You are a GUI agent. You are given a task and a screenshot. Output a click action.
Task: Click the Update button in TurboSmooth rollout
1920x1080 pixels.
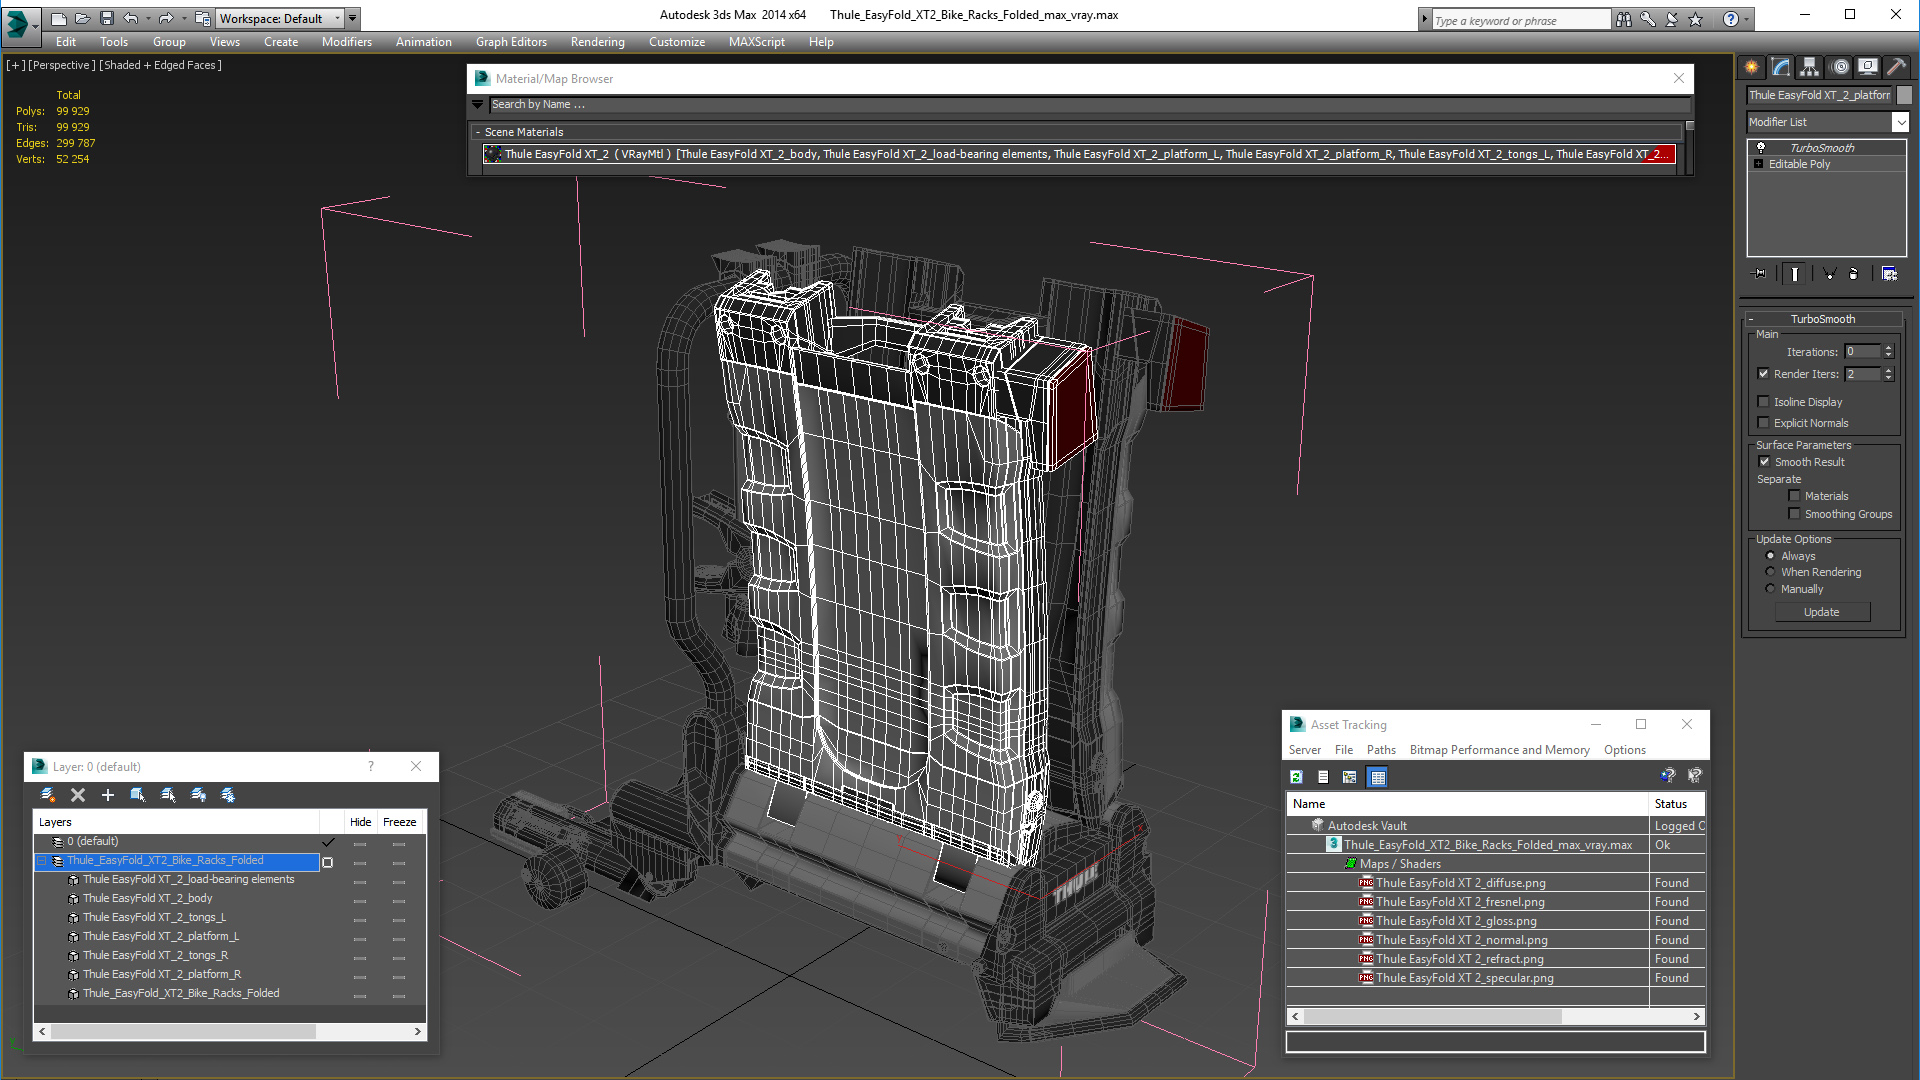[x=1822, y=612]
